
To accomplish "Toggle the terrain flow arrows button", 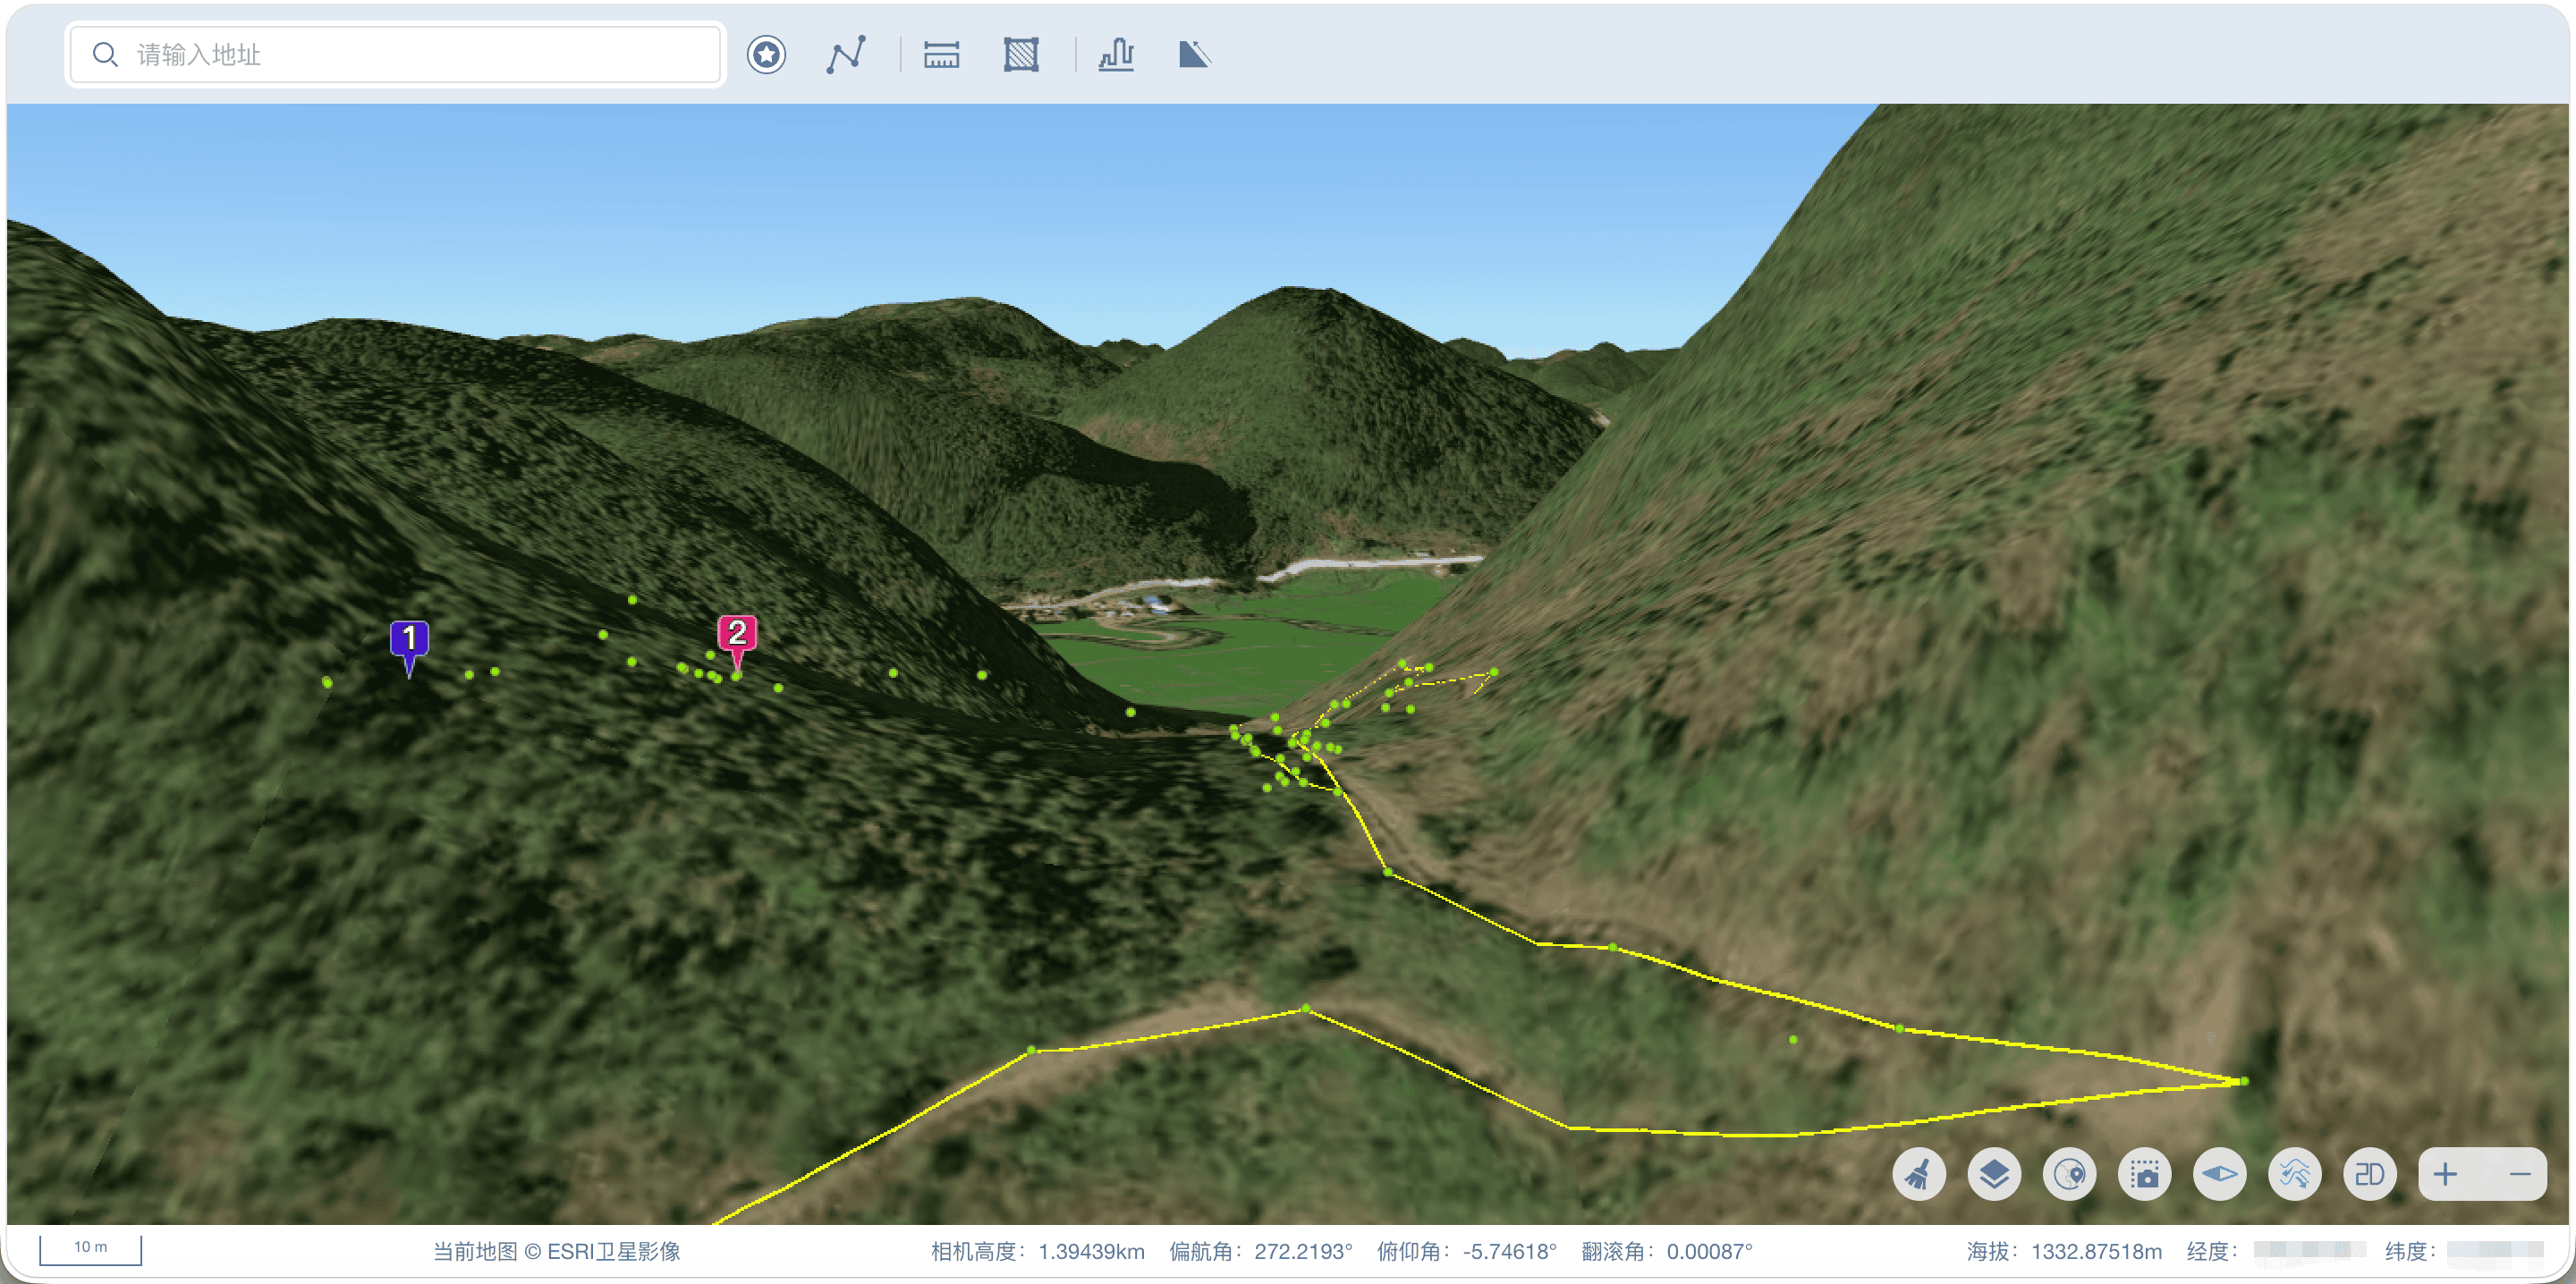I will (2294, 1173).
